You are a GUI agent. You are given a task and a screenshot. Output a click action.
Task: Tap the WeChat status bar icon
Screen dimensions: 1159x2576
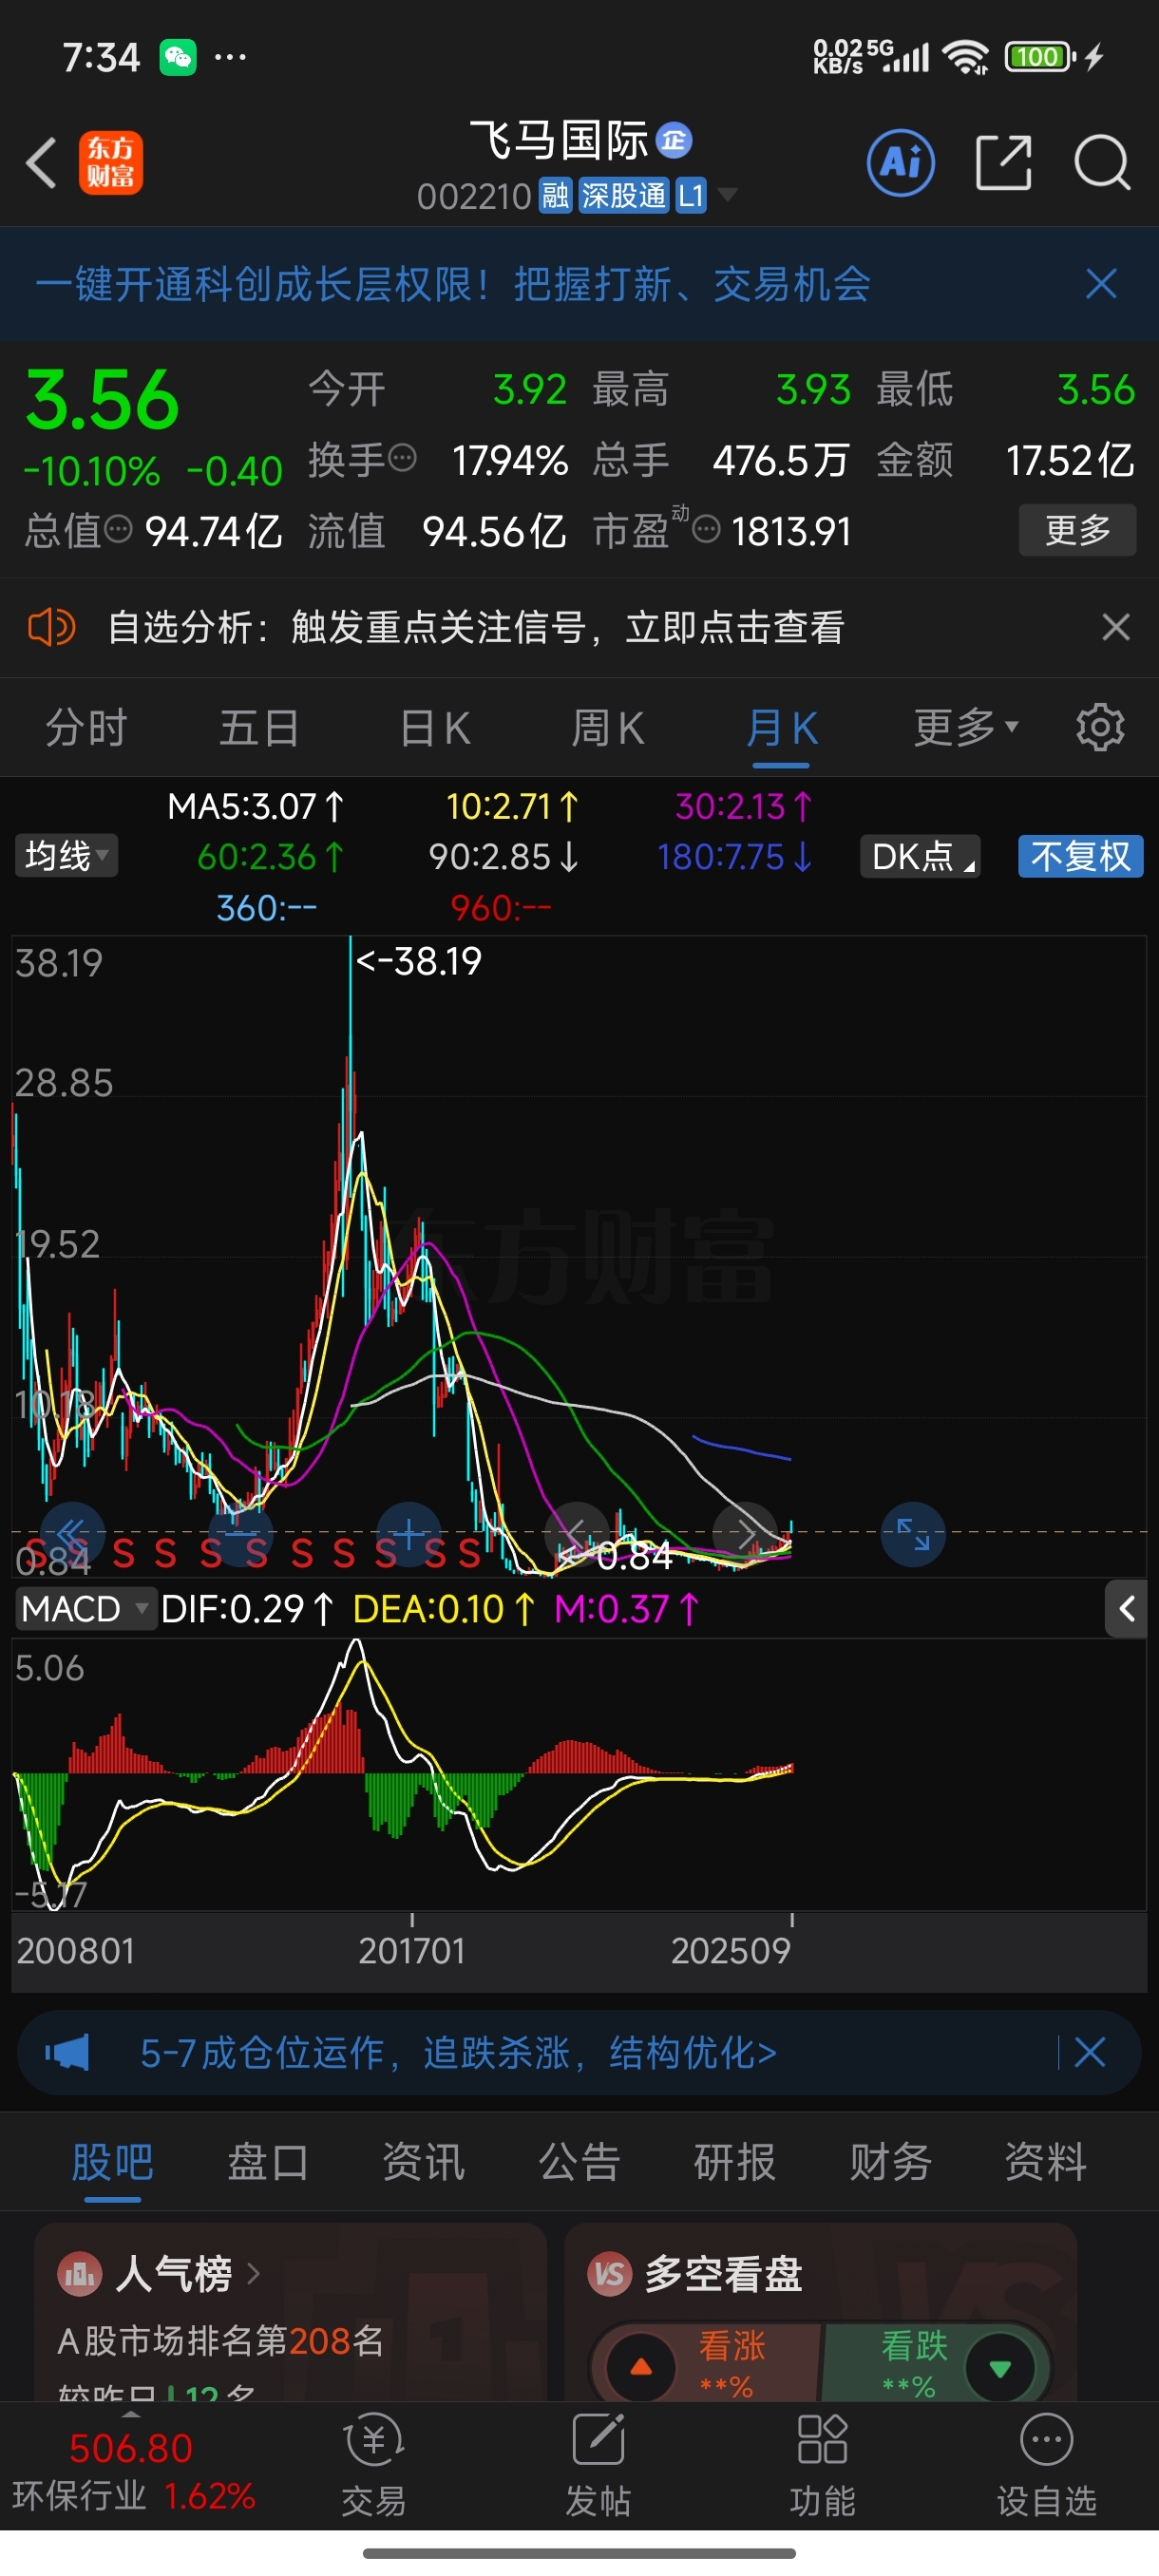(178, 57)
